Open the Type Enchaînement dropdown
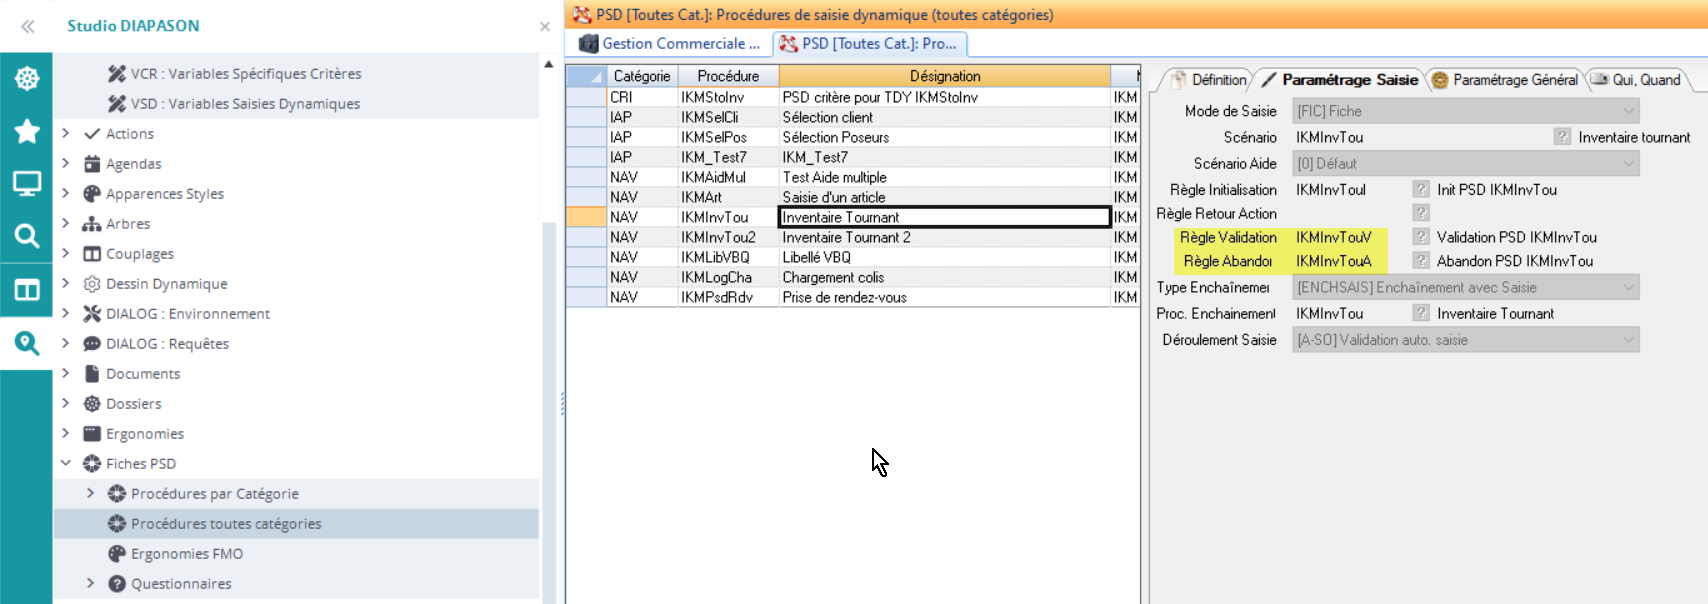 click(x=1628, y=288)
